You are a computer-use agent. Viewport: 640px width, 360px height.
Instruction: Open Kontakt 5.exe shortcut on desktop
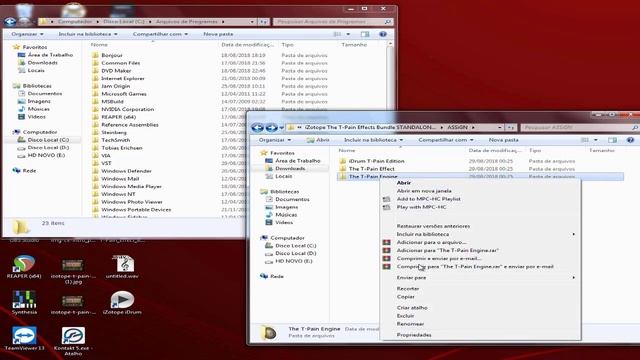pos(73,341)
